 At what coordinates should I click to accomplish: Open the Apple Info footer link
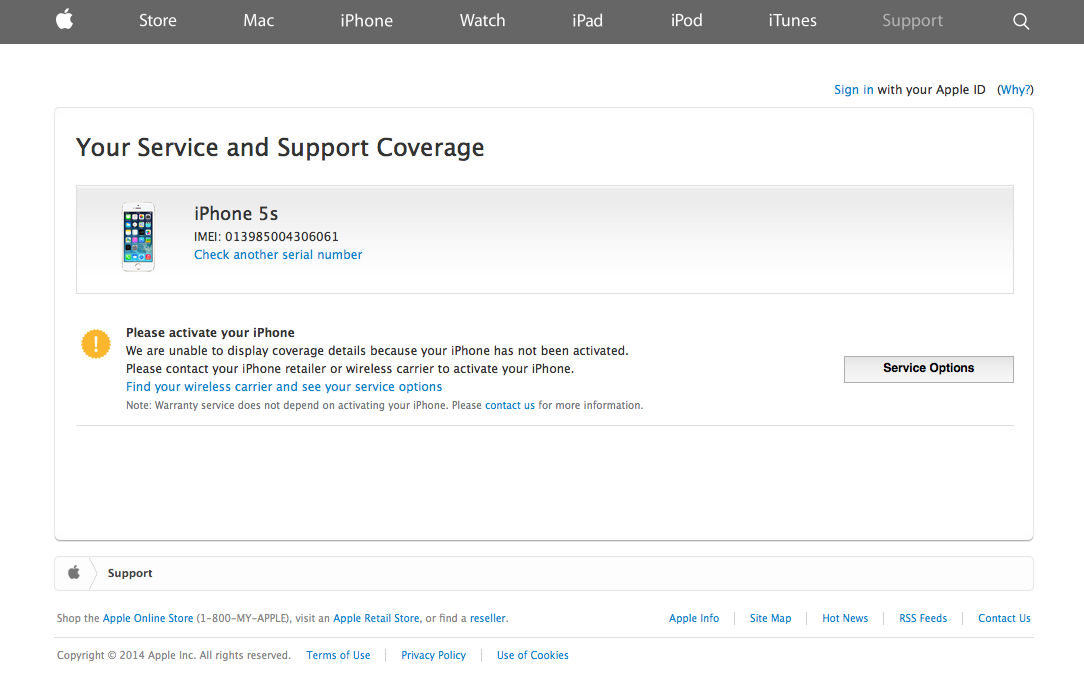tap(694, 618)
